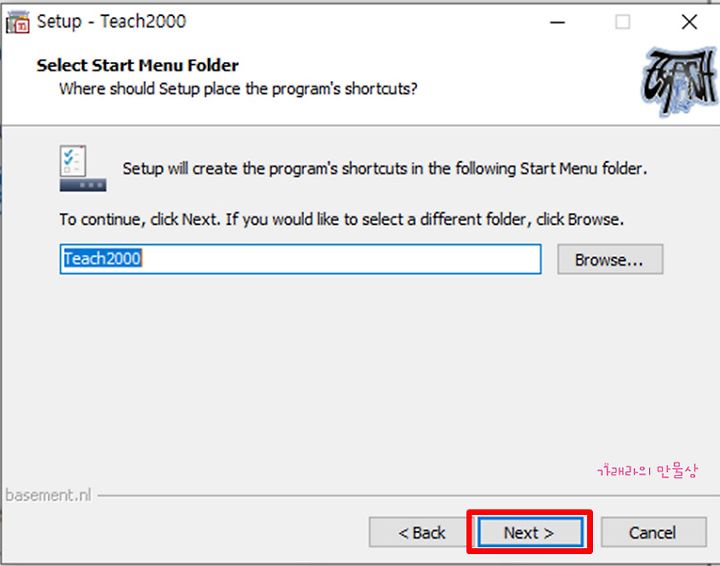Close the Teach2000 Setup dialog
Screen dimensions: 720x566
click(x=689, y=22)
